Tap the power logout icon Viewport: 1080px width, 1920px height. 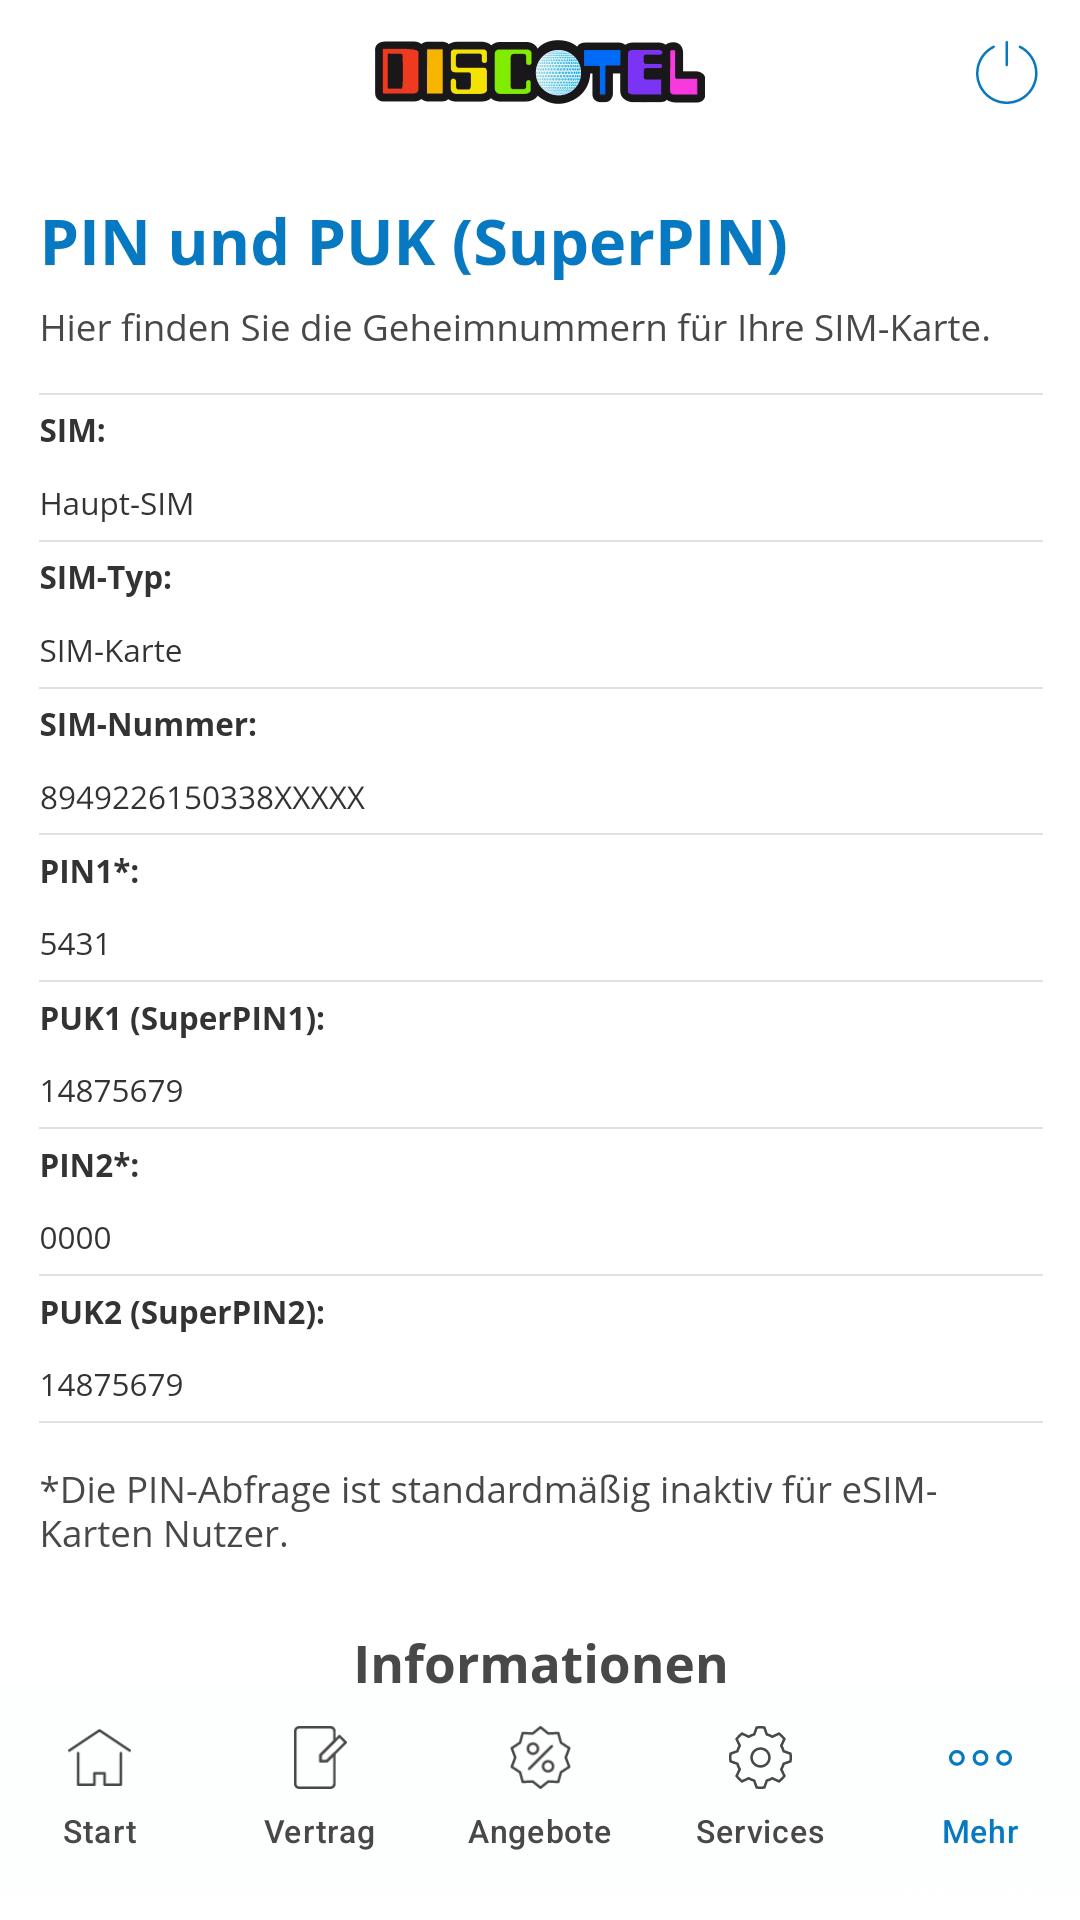tap(1006, 73)
